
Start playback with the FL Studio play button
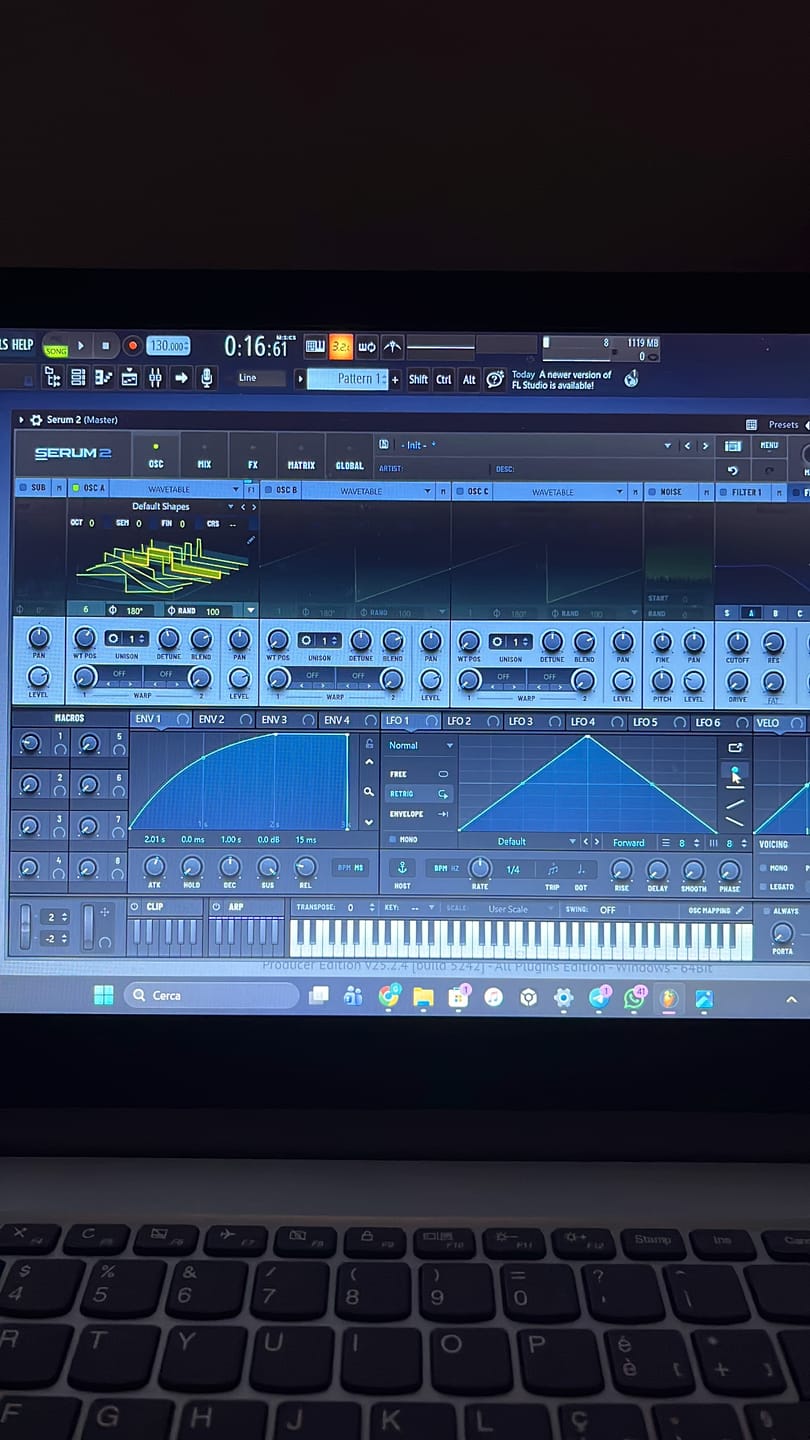pyautogui.click(x=81, y=345)
